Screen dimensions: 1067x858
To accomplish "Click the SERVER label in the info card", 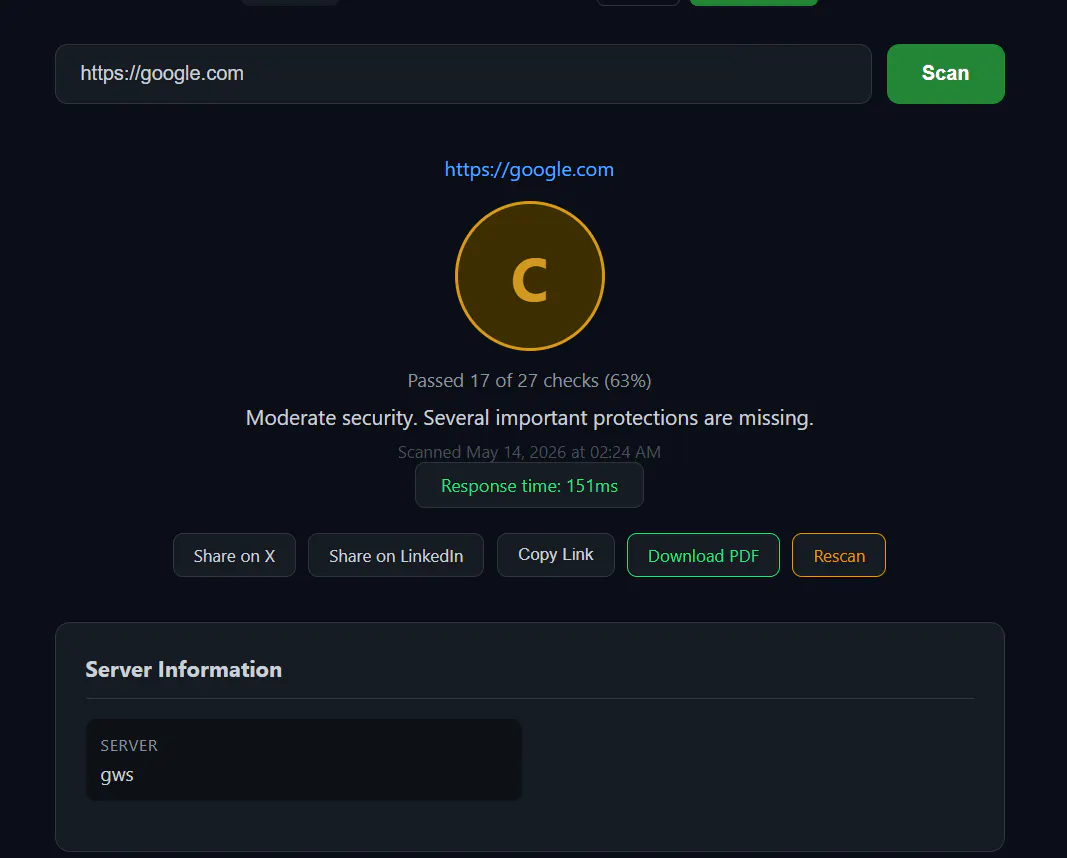I will [129, 745].
